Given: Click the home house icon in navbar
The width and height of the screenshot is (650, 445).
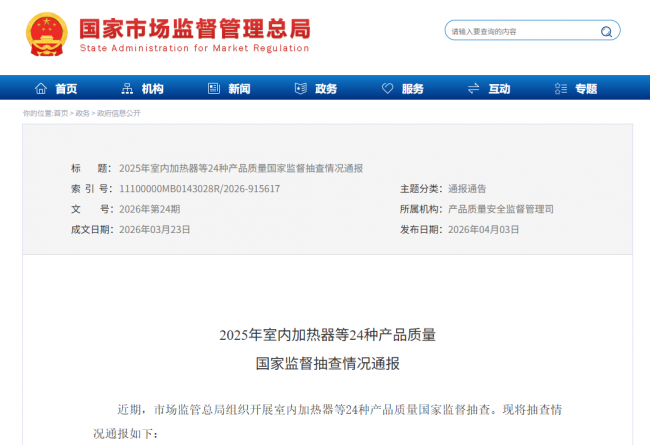Looking at the screenshot, I should [41, 88].
